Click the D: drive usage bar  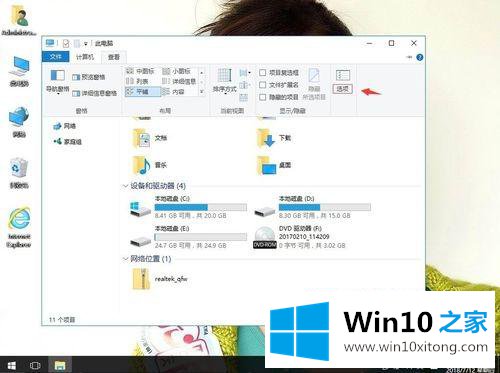325,207
